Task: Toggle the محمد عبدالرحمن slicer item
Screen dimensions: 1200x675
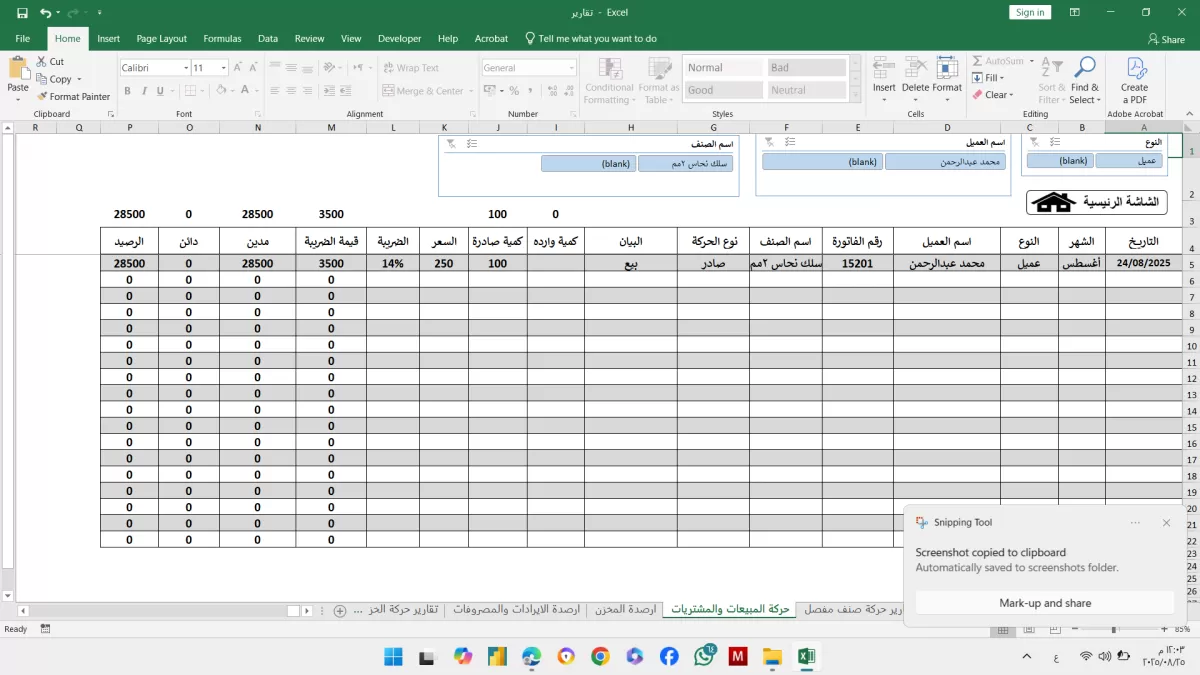Action: (x=945, y=162)
